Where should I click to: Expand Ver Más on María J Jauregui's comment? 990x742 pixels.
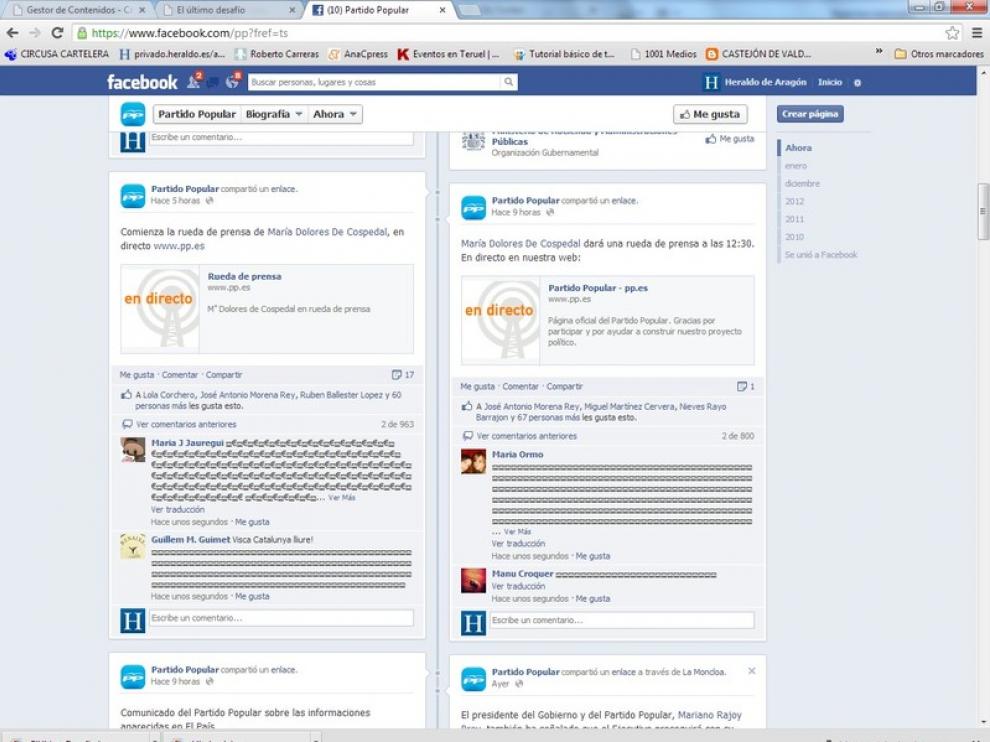[342, 498]
